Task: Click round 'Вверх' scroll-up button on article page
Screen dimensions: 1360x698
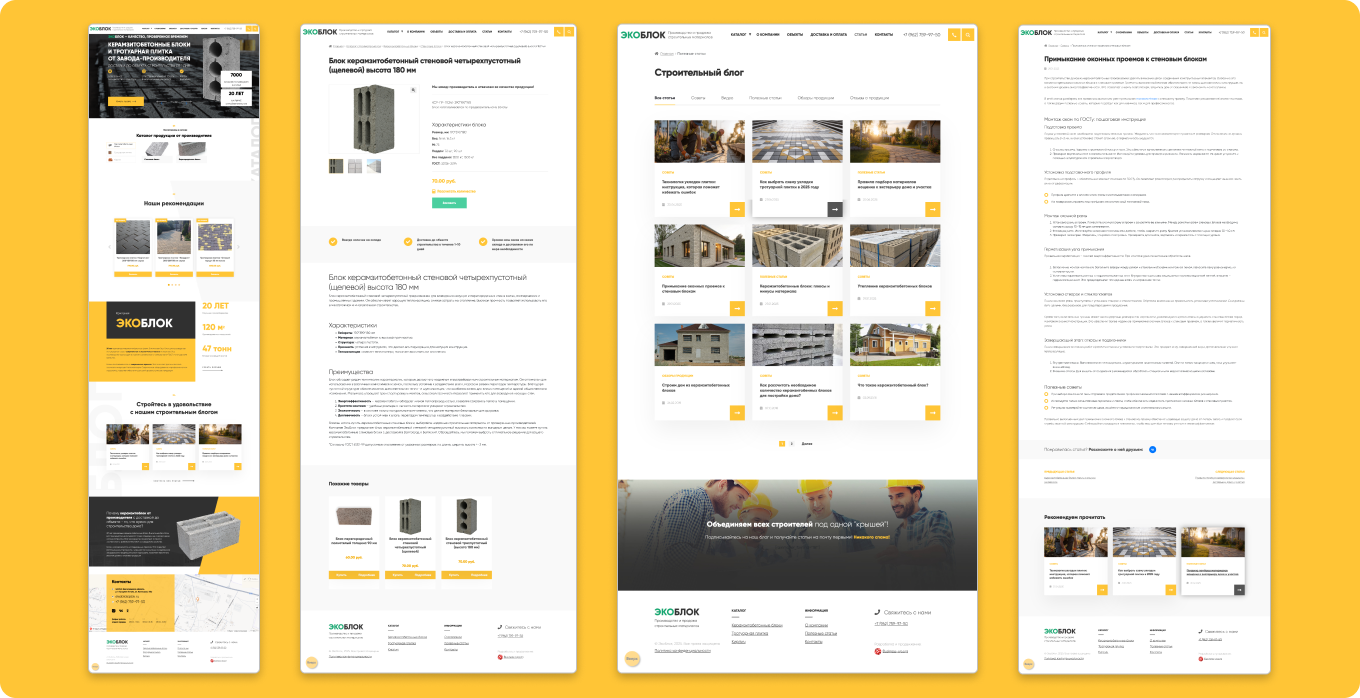Action: pyautogui.click(x=1027, y=662)
